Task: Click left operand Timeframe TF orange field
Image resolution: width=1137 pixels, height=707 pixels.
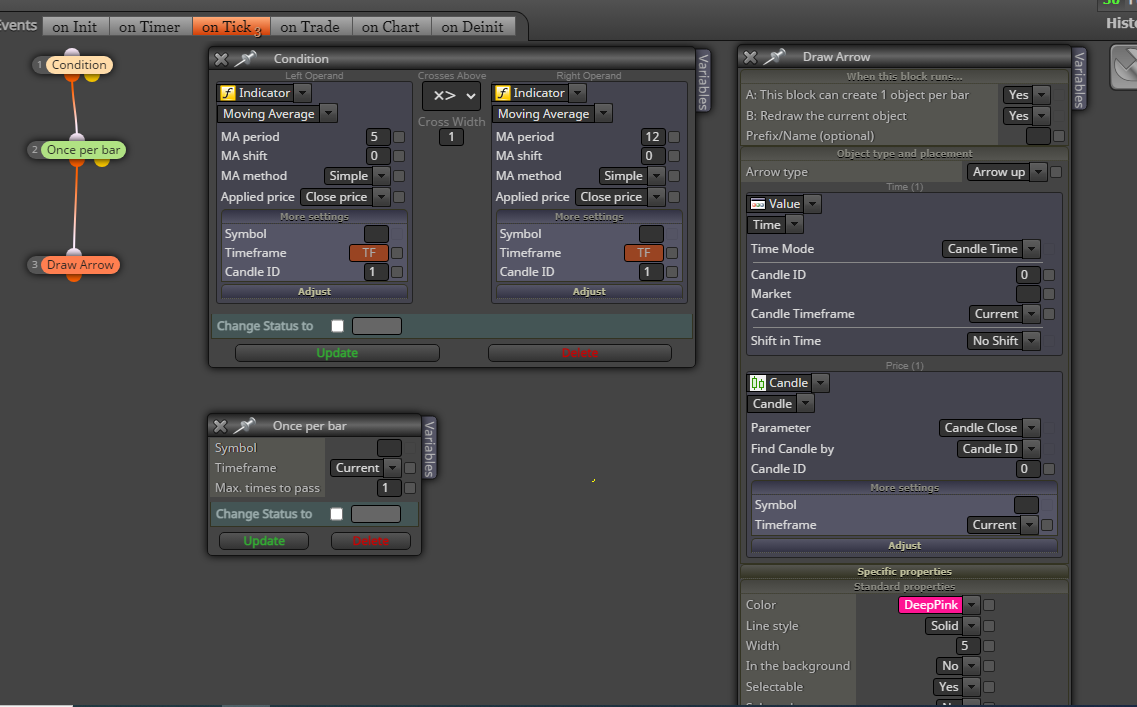Action: pos(369,253)
